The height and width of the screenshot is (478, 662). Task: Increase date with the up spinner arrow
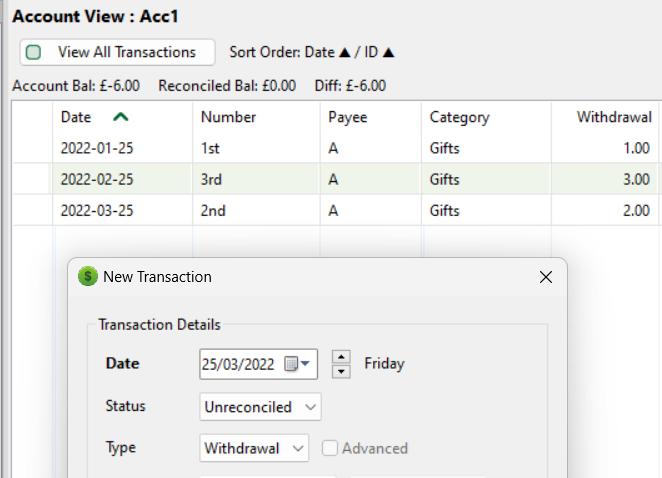[341, 357]
